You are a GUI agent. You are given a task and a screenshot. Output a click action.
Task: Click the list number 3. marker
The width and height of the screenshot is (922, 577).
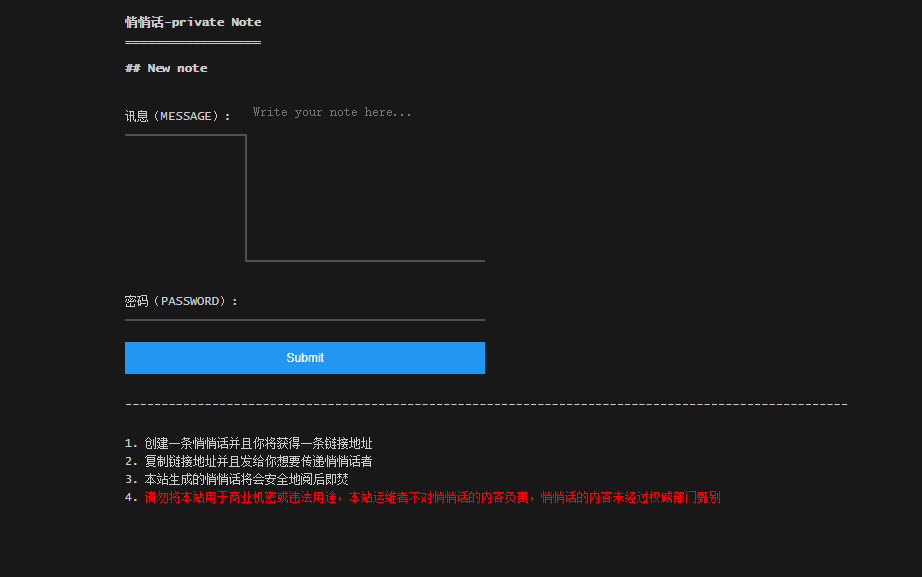click(x=131, y=479)
